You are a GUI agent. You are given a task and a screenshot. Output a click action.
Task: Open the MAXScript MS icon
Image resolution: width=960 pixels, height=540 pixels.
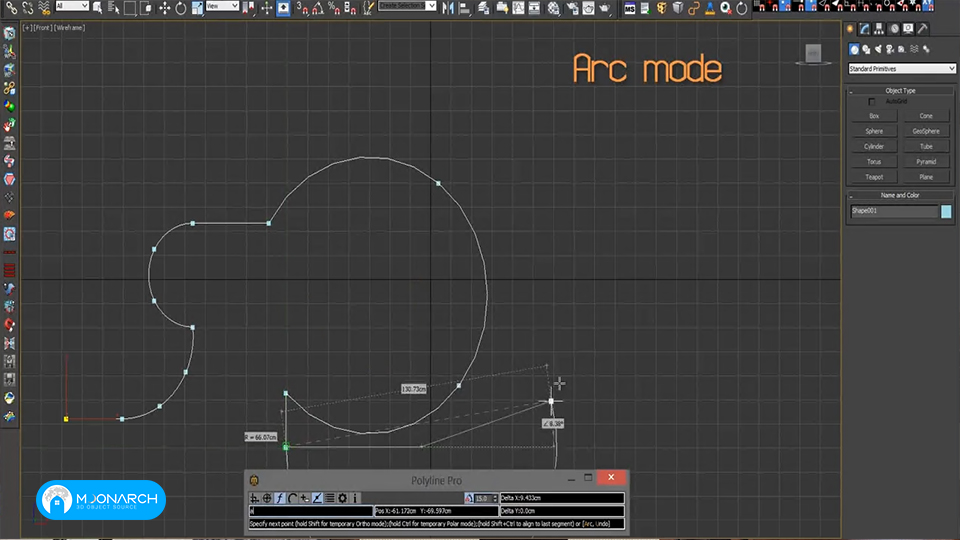(629, 8)
